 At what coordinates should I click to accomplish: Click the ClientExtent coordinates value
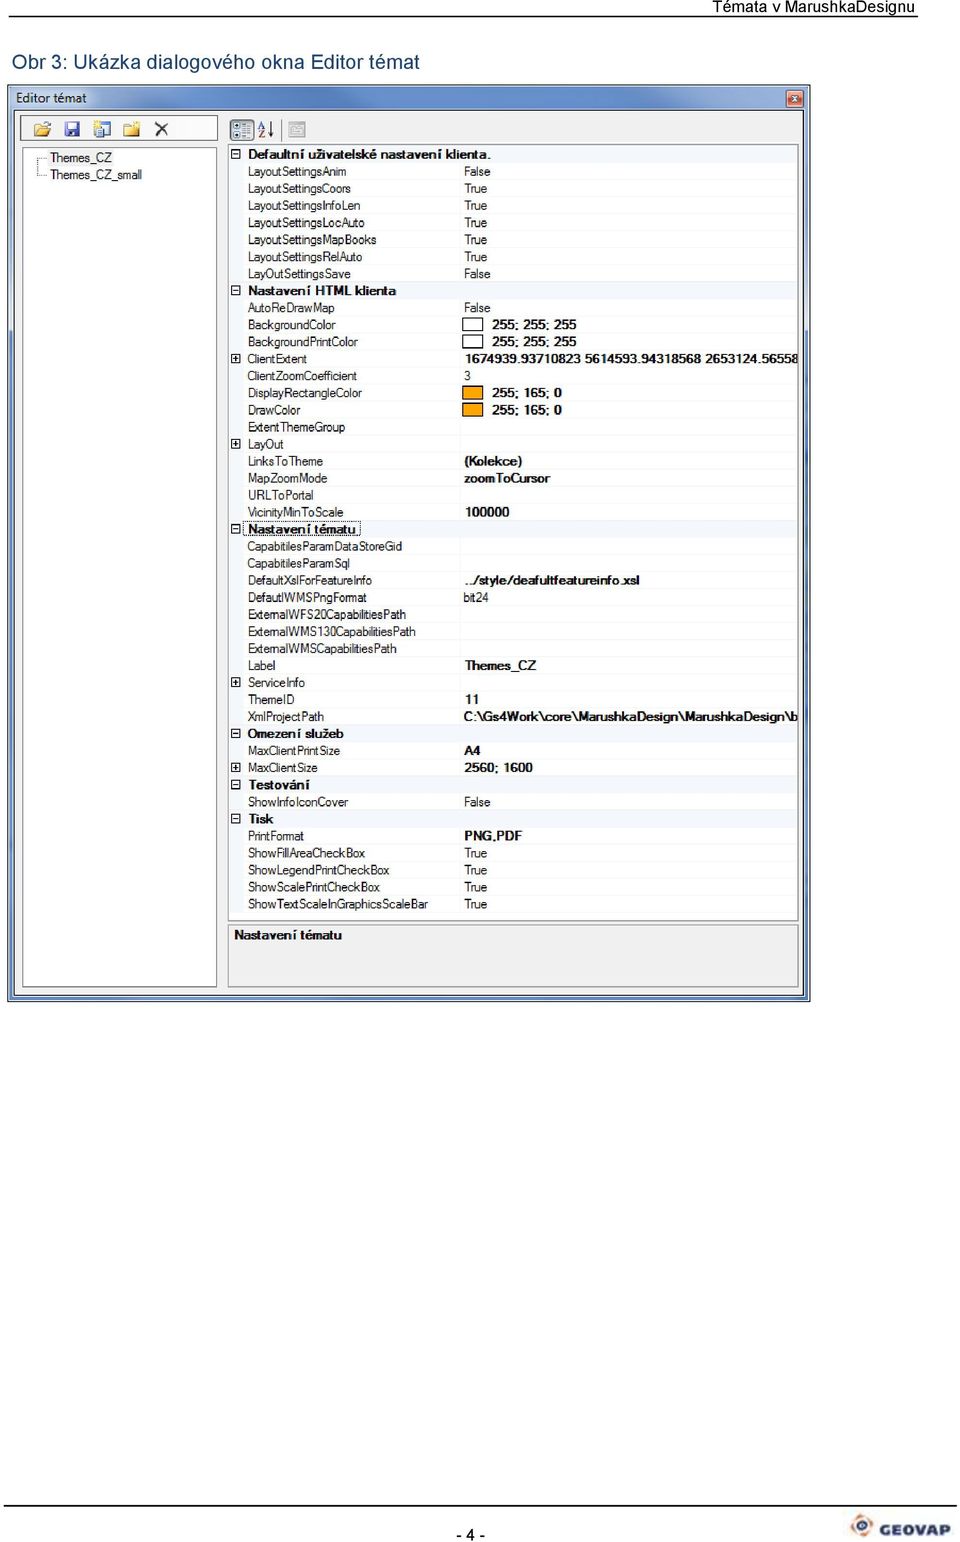pyautogui.click(x=631, y=359)
